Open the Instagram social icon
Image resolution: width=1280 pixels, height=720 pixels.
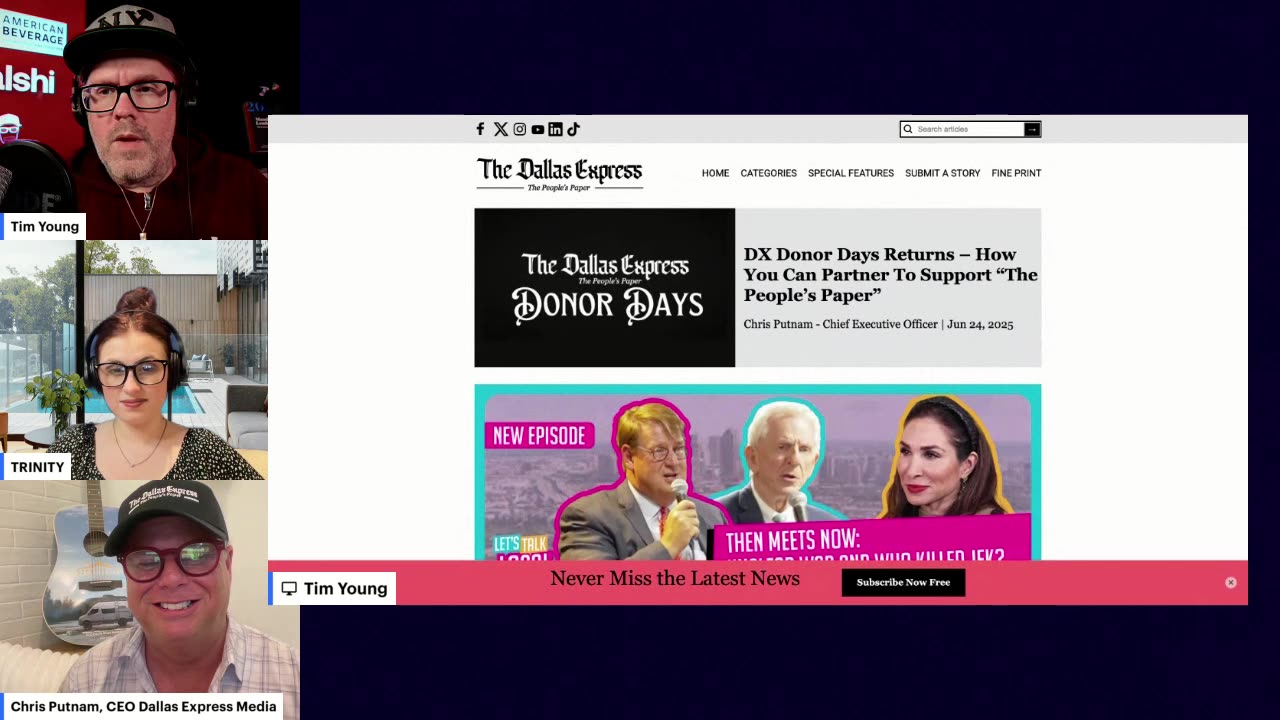tap(519, 129)
